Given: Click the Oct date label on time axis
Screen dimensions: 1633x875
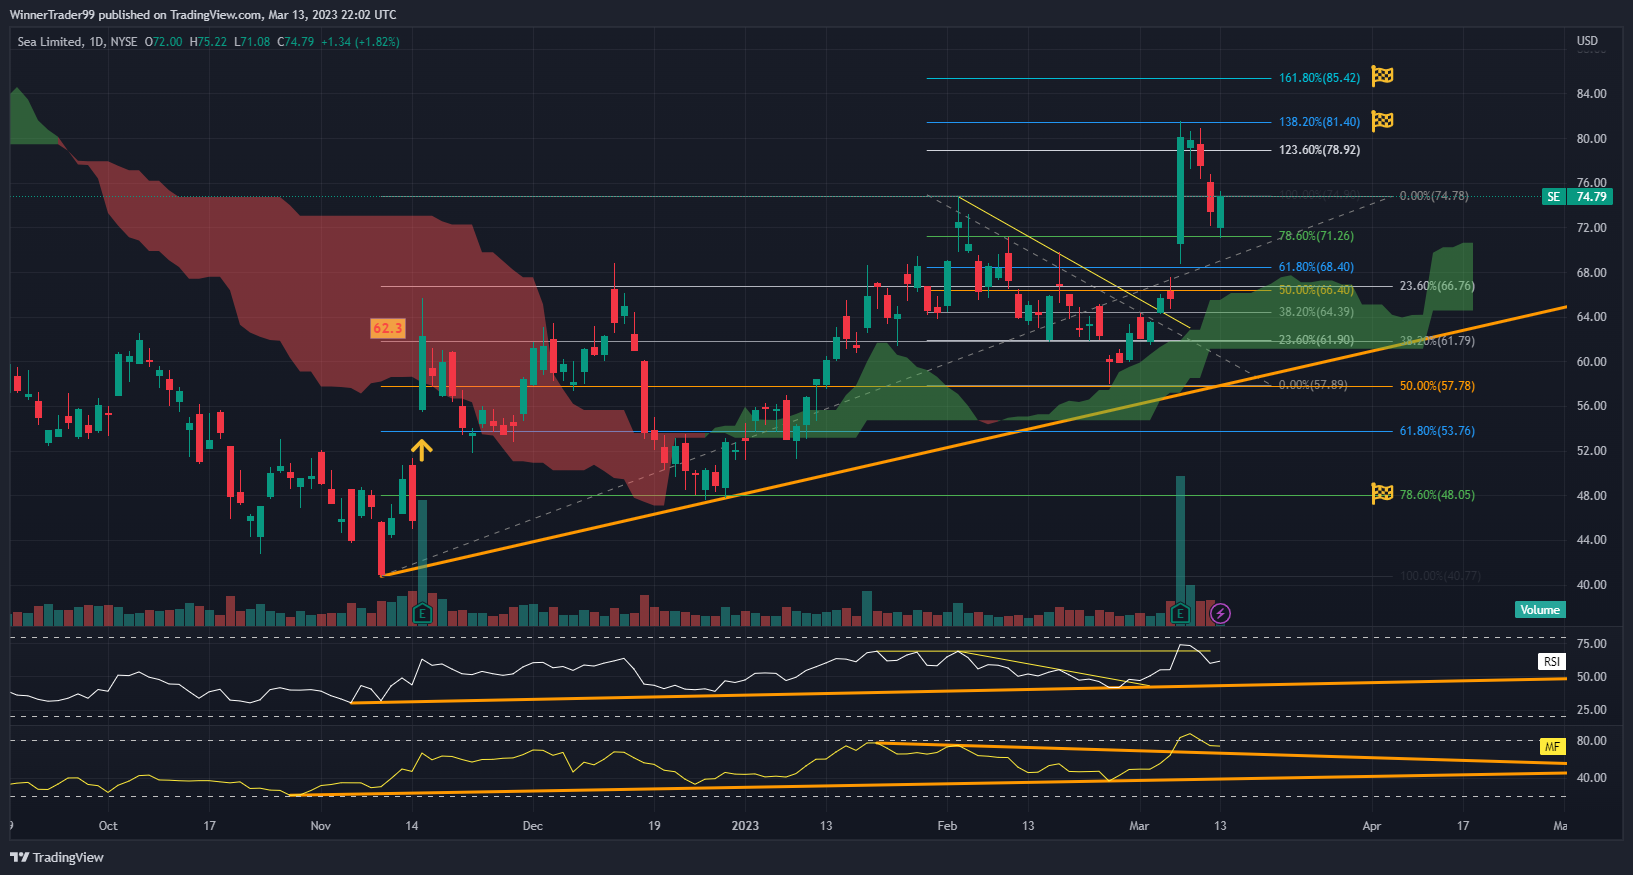Looking at the screenshot, I should (108, 826).
